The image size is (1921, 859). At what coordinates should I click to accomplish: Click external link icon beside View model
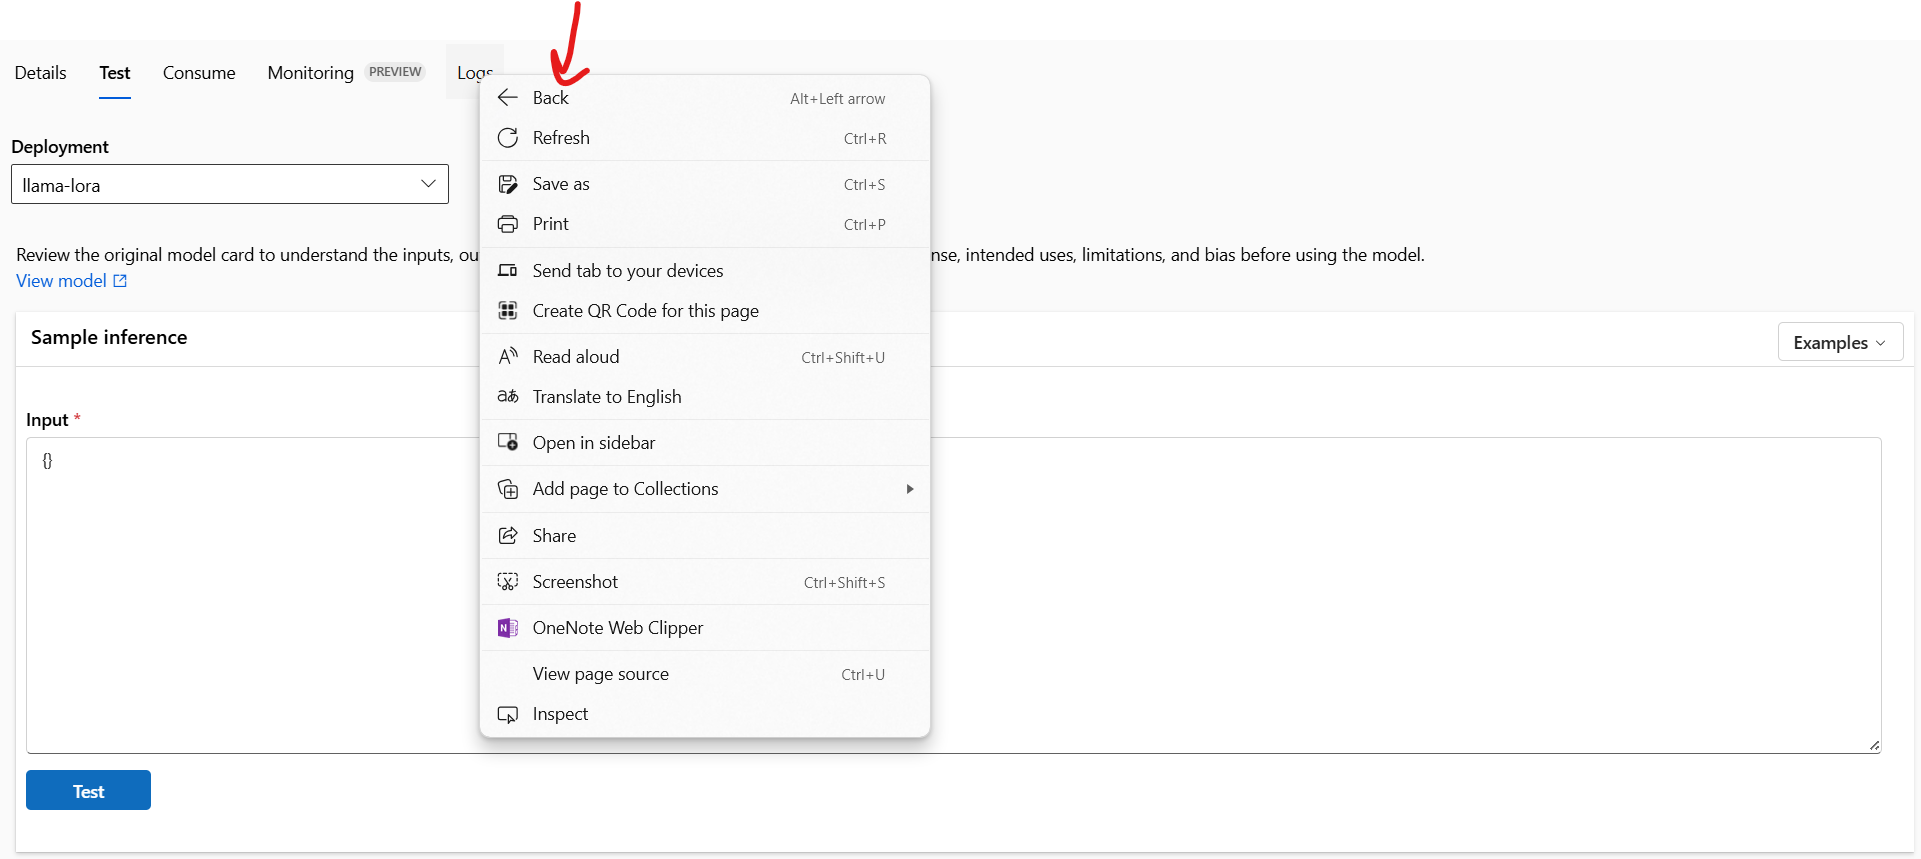tap(120, 281)
